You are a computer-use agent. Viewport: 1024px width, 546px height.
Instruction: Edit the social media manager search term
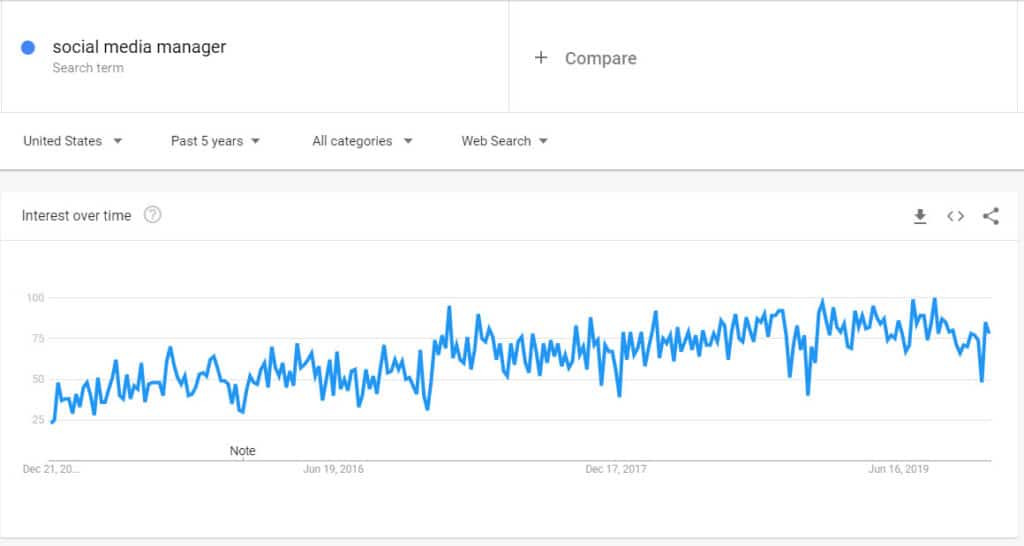[139, 47]
